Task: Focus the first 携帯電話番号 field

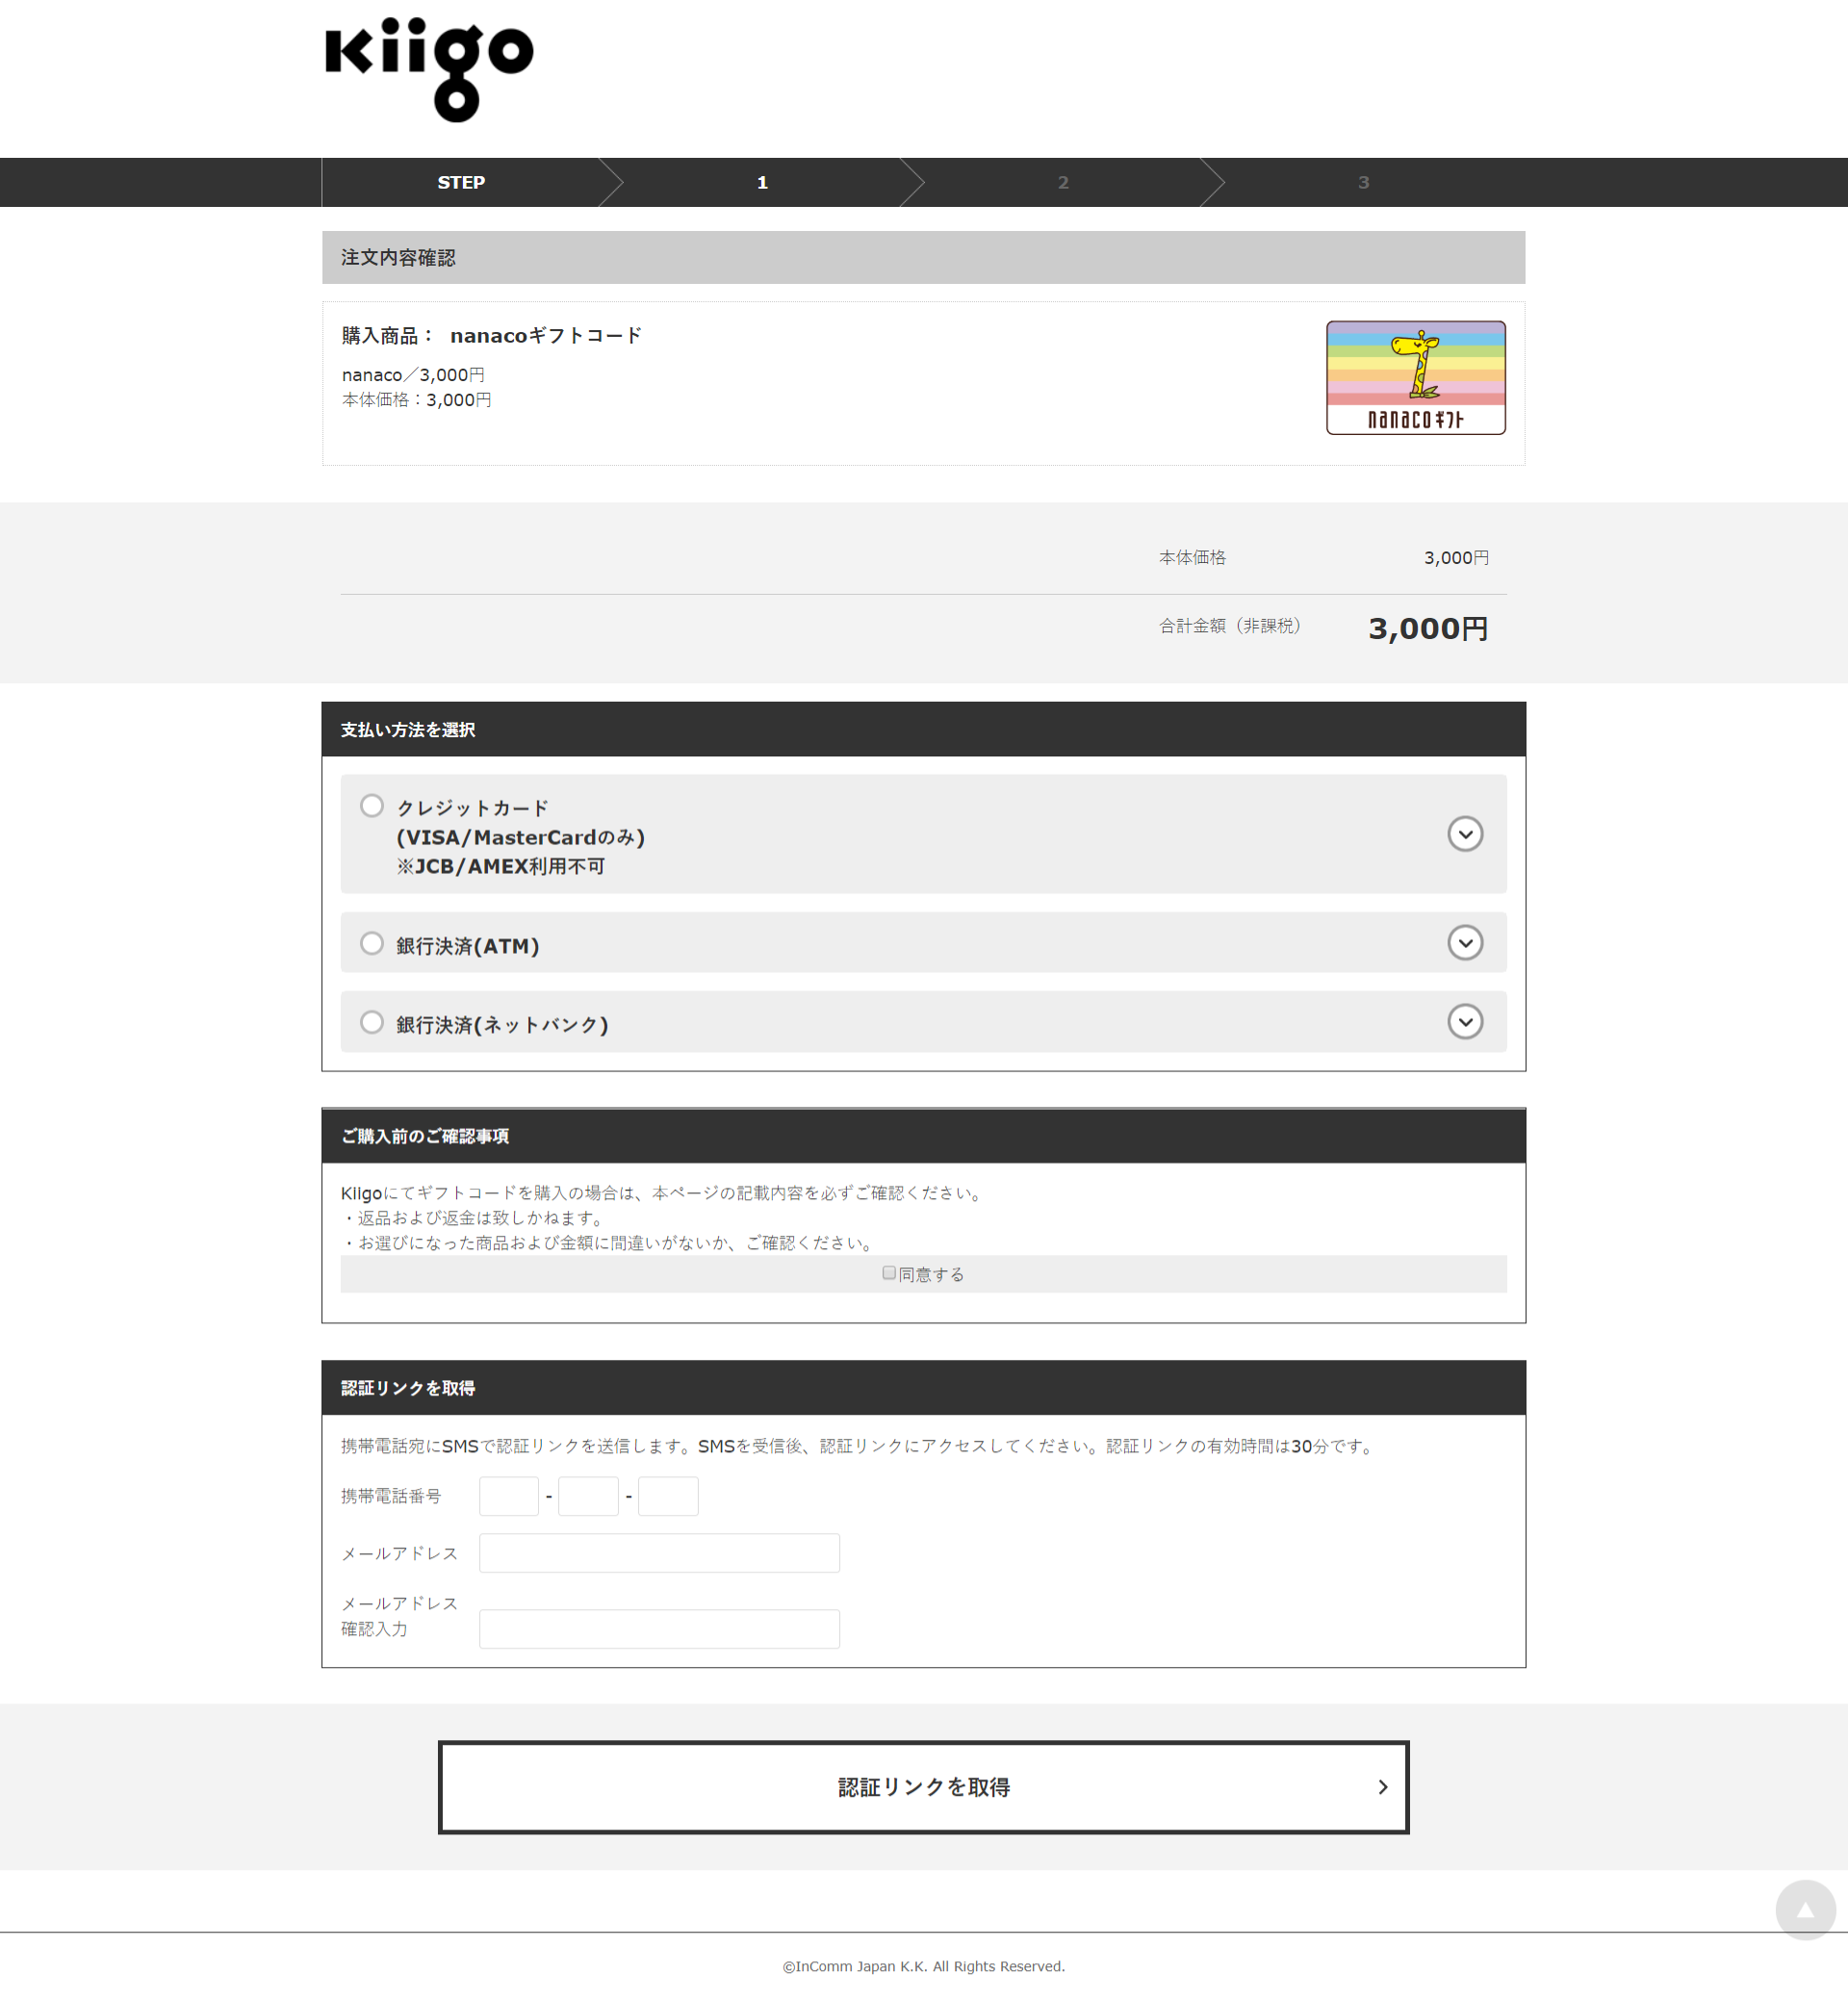Action: (509, 1496)
